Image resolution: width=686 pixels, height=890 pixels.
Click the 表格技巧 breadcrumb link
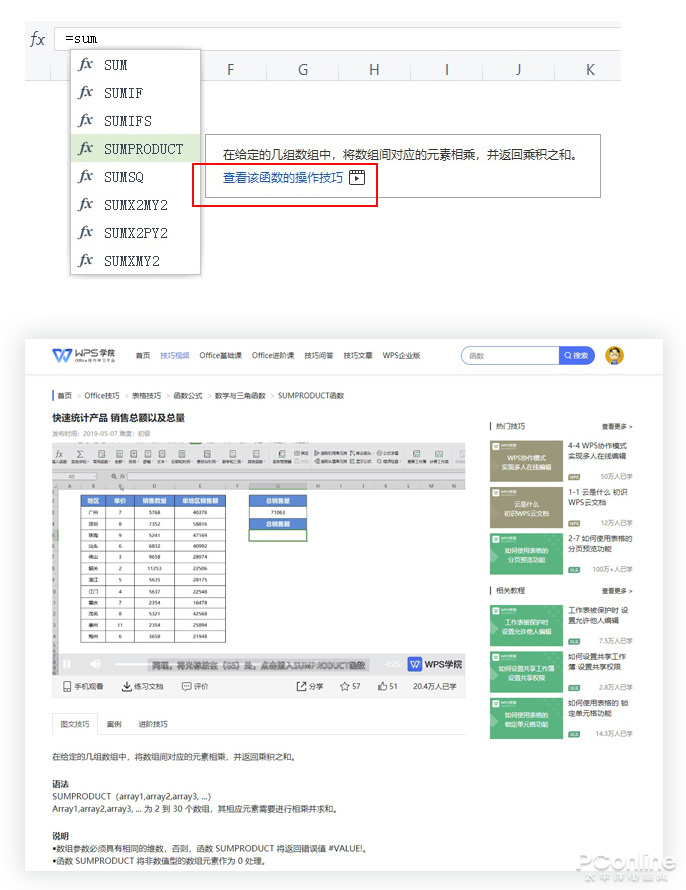146,396
